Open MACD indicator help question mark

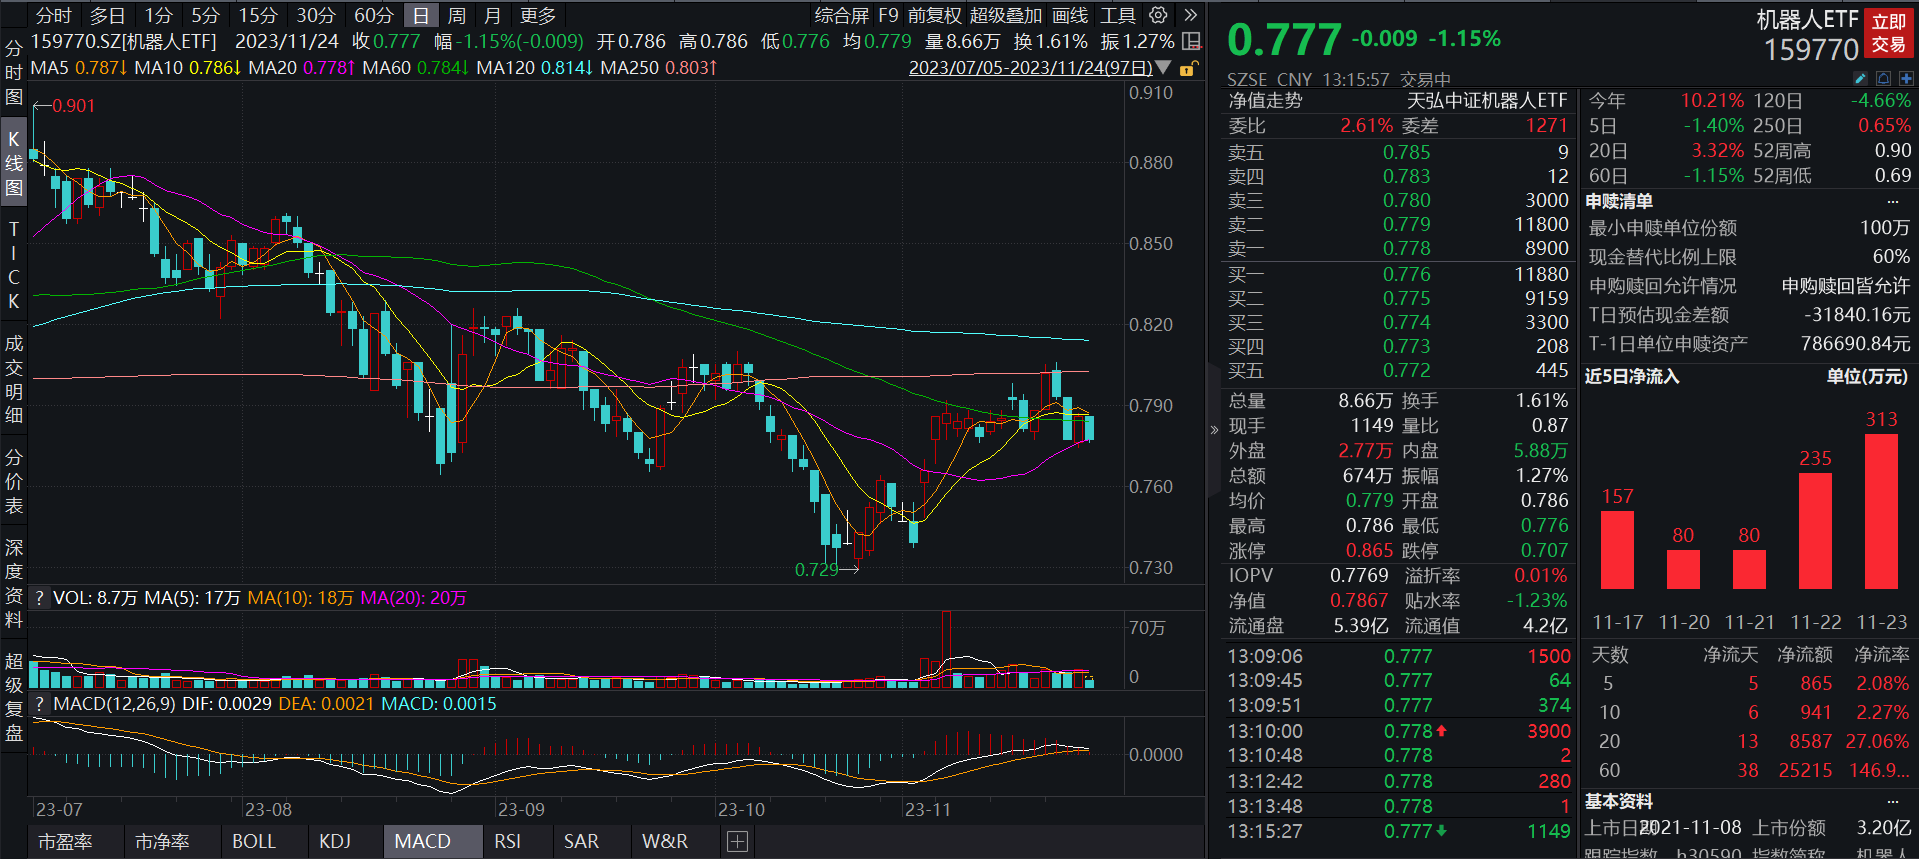click(40, 704)
